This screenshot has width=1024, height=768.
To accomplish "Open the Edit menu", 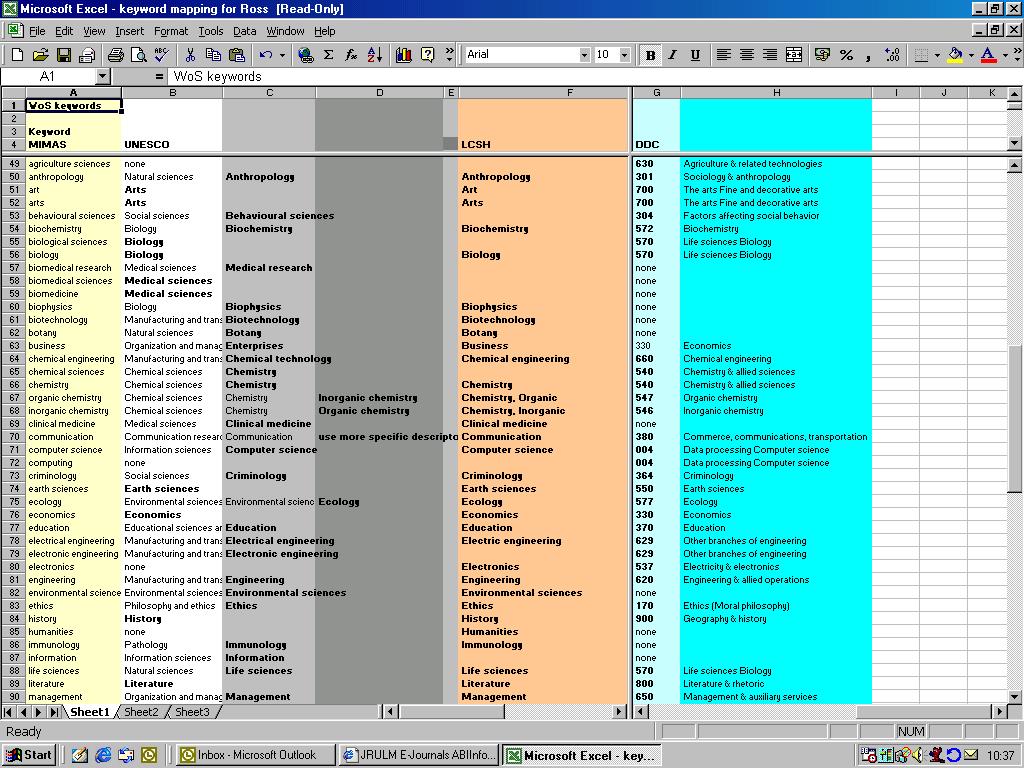I will tap(64, 31).
